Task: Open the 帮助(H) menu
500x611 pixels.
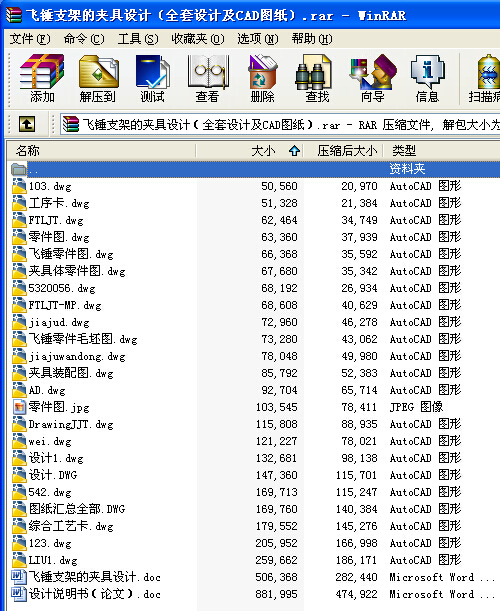Action: pyautogui.click(x=312, y=39)
